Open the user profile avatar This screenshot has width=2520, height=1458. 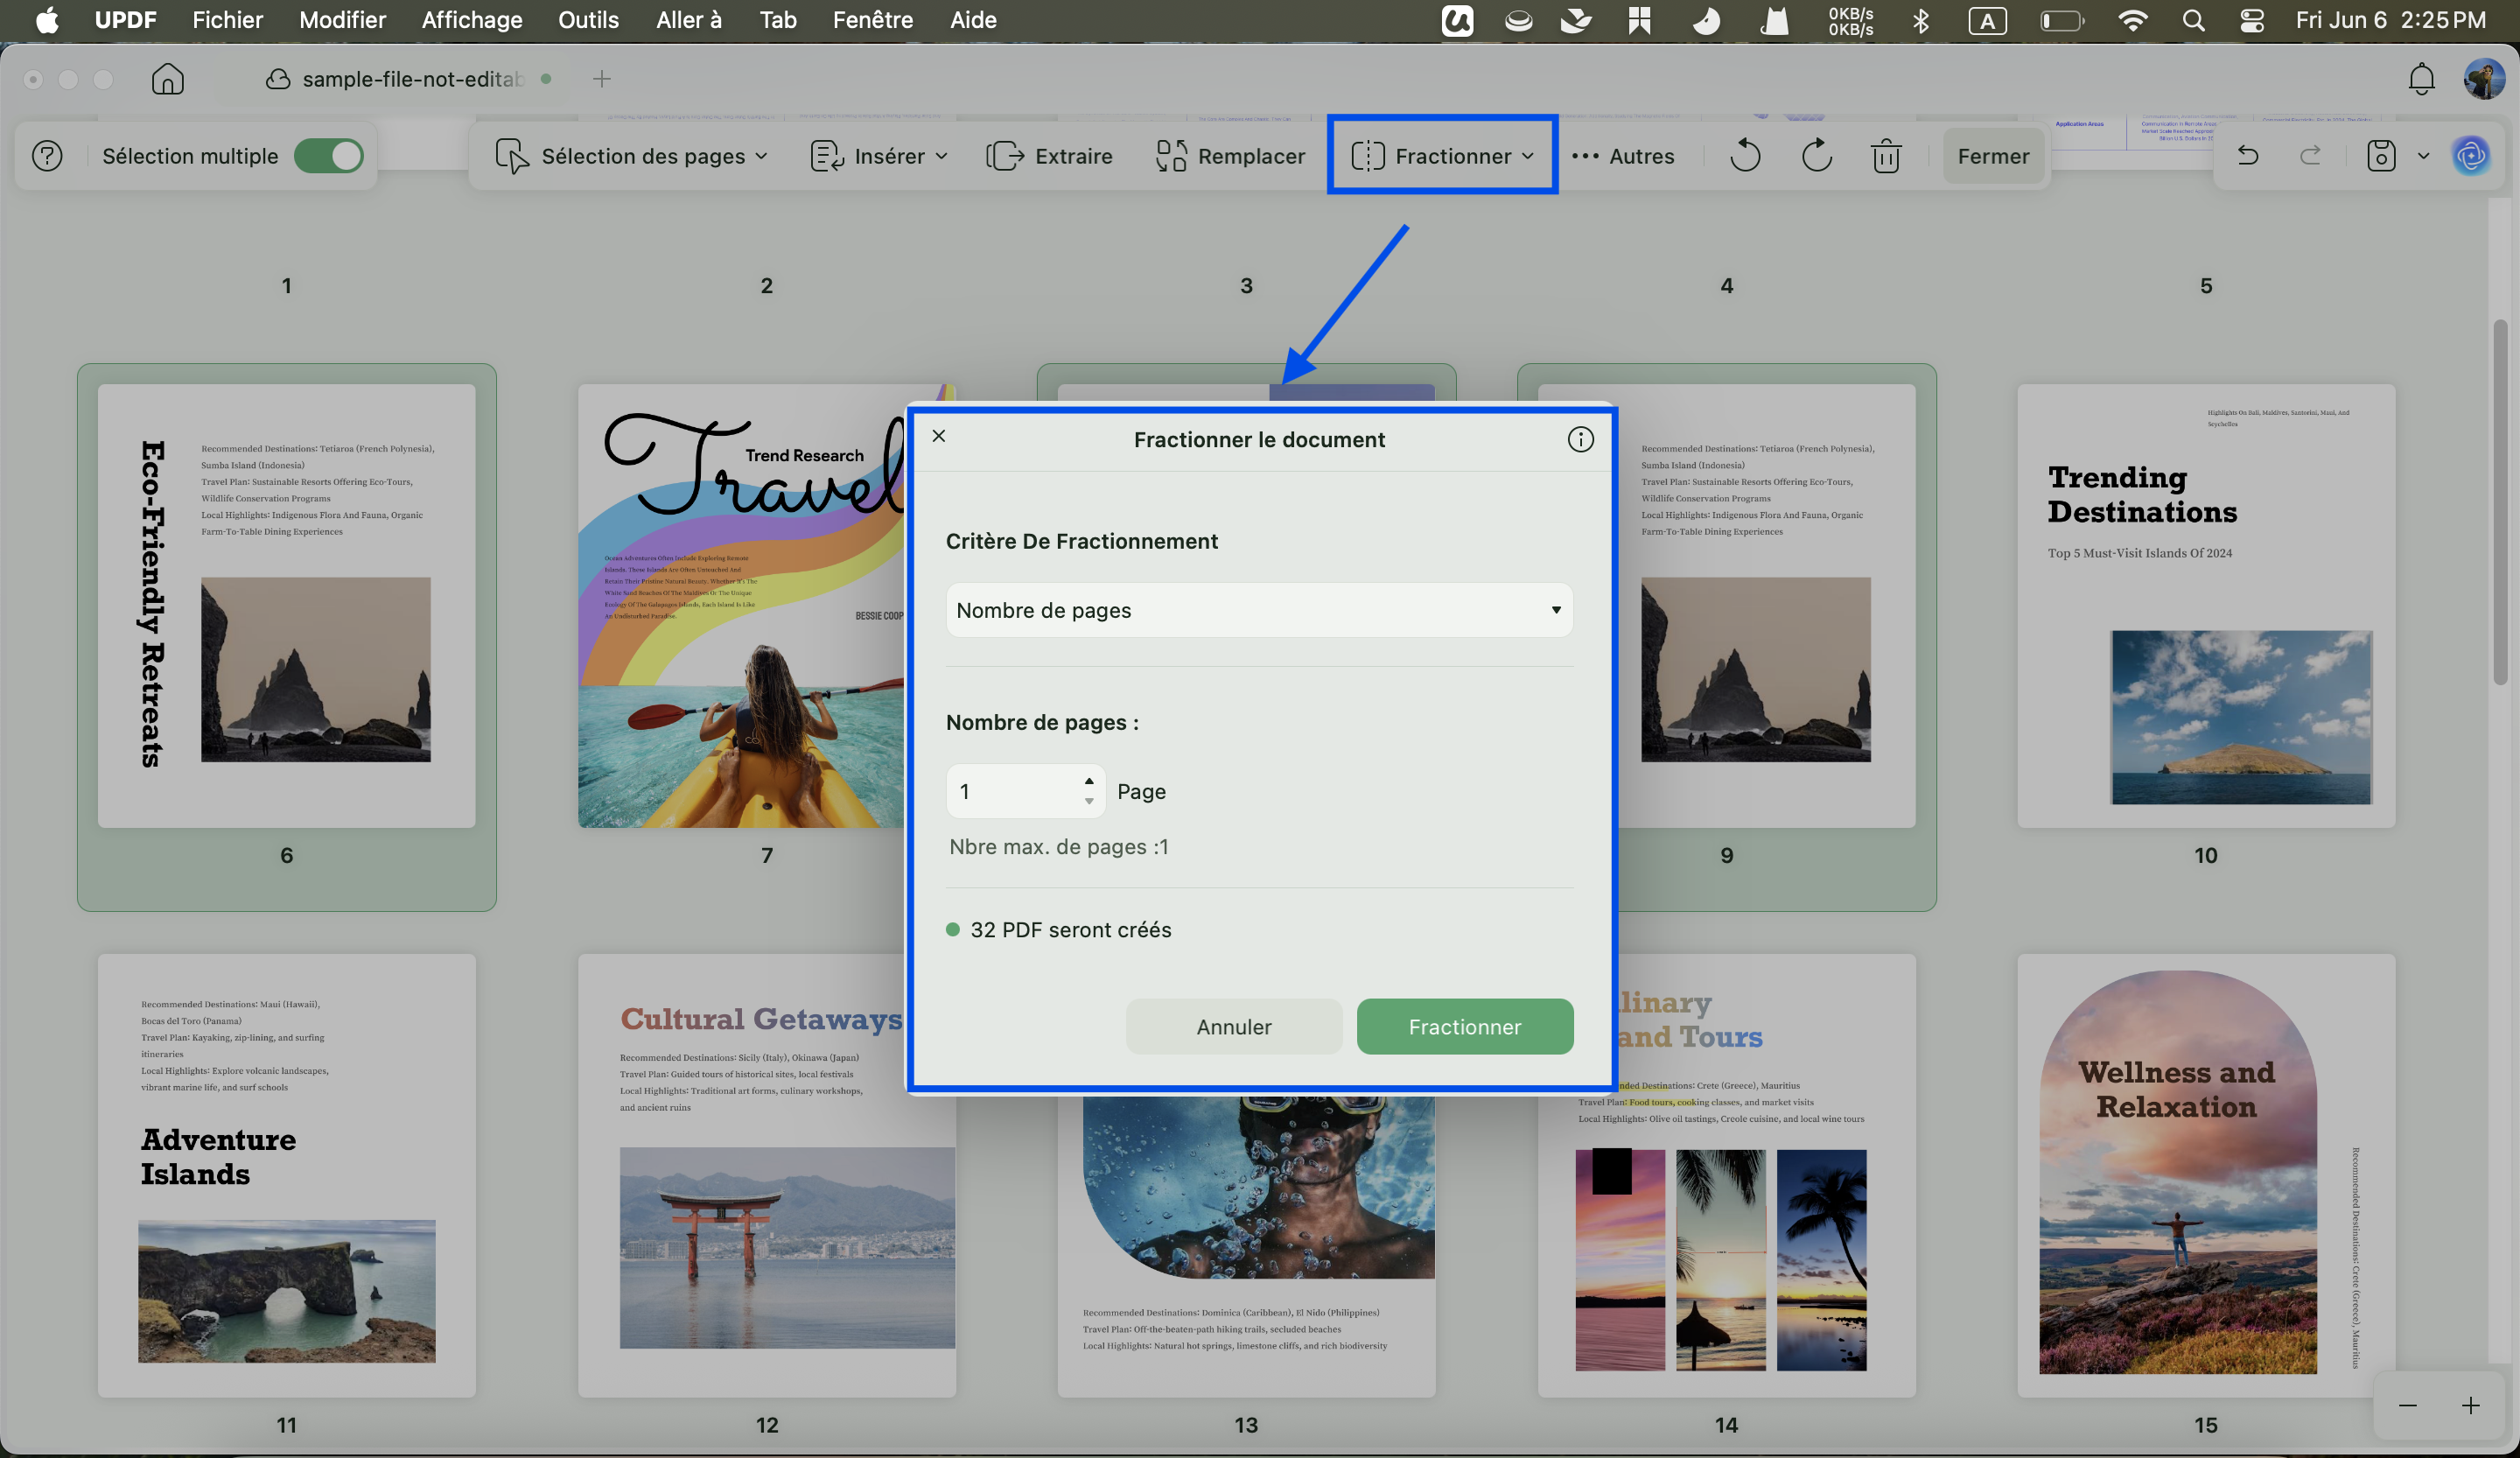tap(2484, 79)
